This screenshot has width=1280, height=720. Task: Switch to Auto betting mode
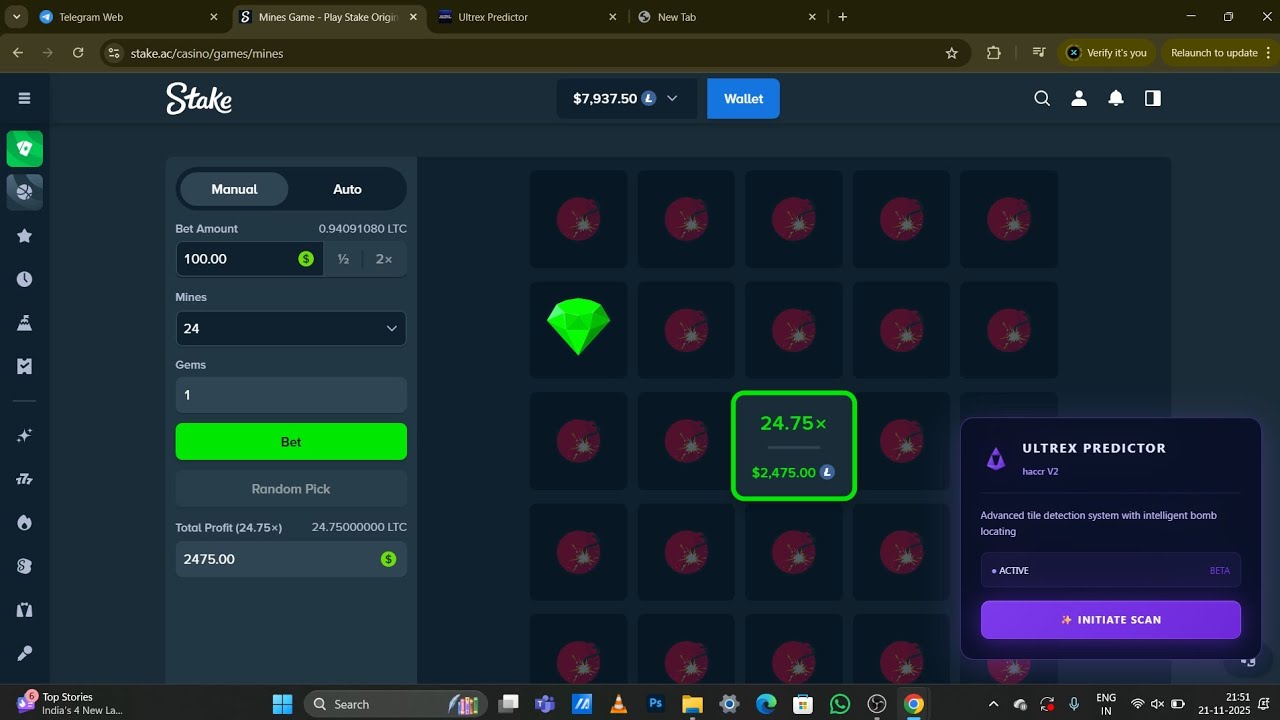(347, 189)
